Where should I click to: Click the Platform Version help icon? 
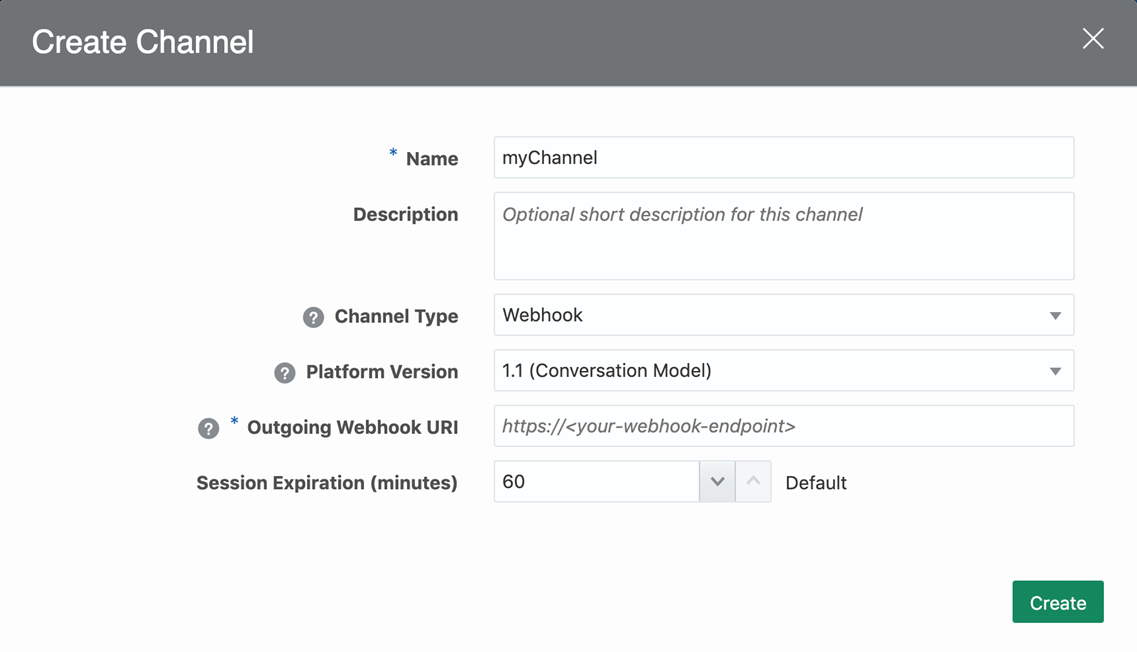coord(285,373)
